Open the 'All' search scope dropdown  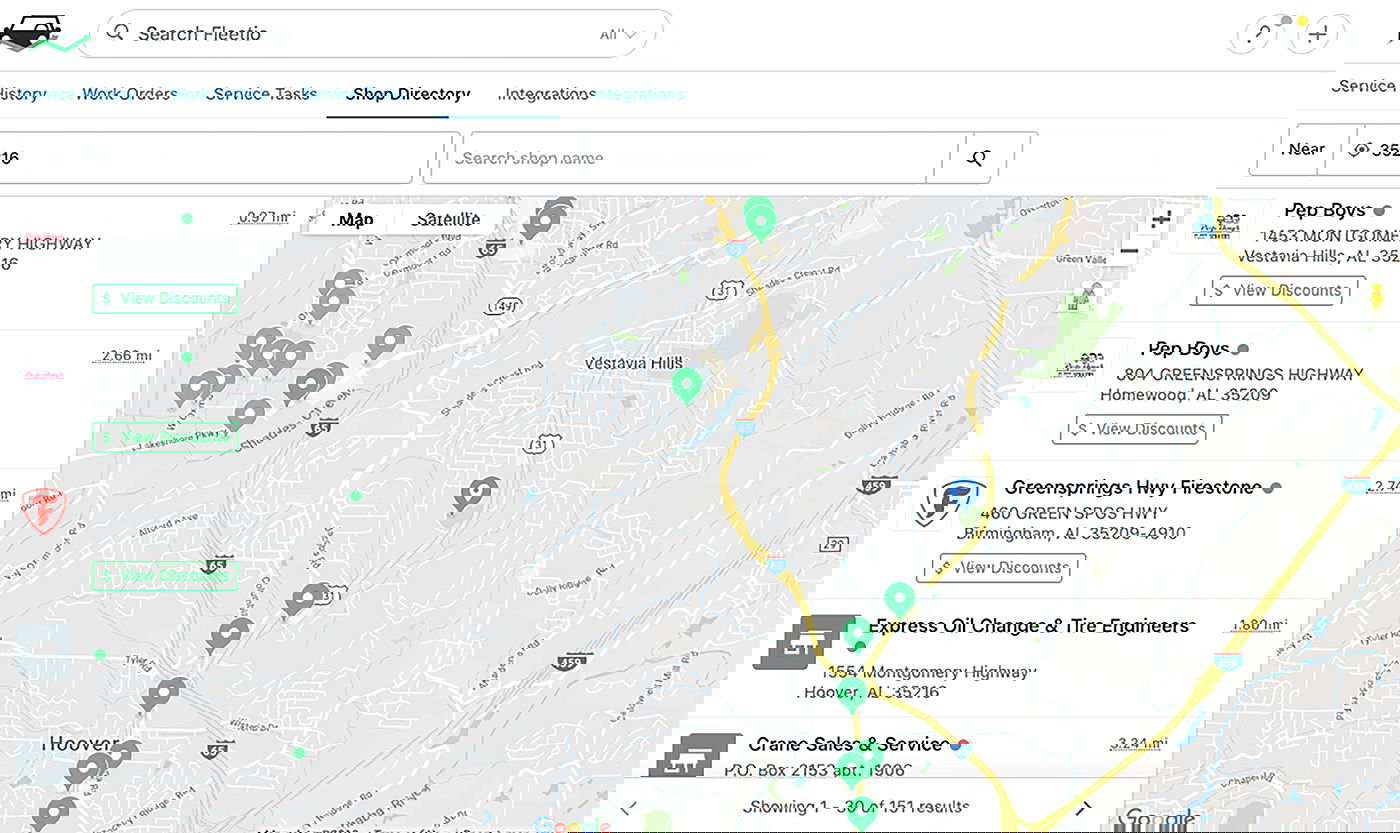pos(617,35)
